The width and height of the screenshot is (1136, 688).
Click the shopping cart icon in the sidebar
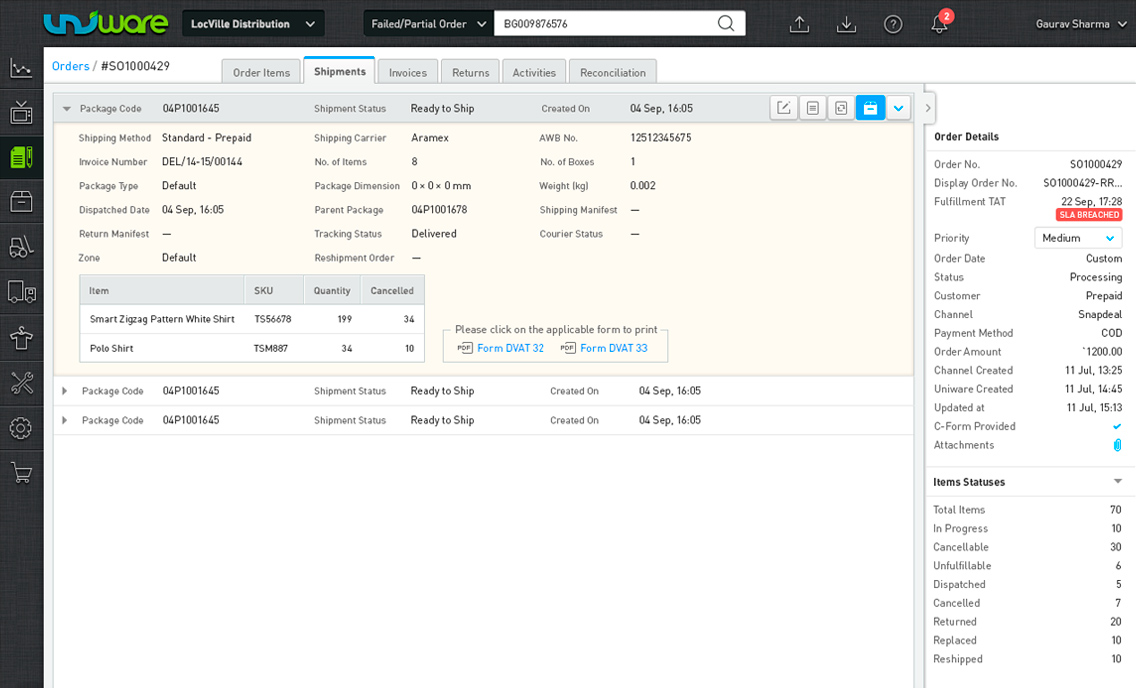tap(21, 473)
